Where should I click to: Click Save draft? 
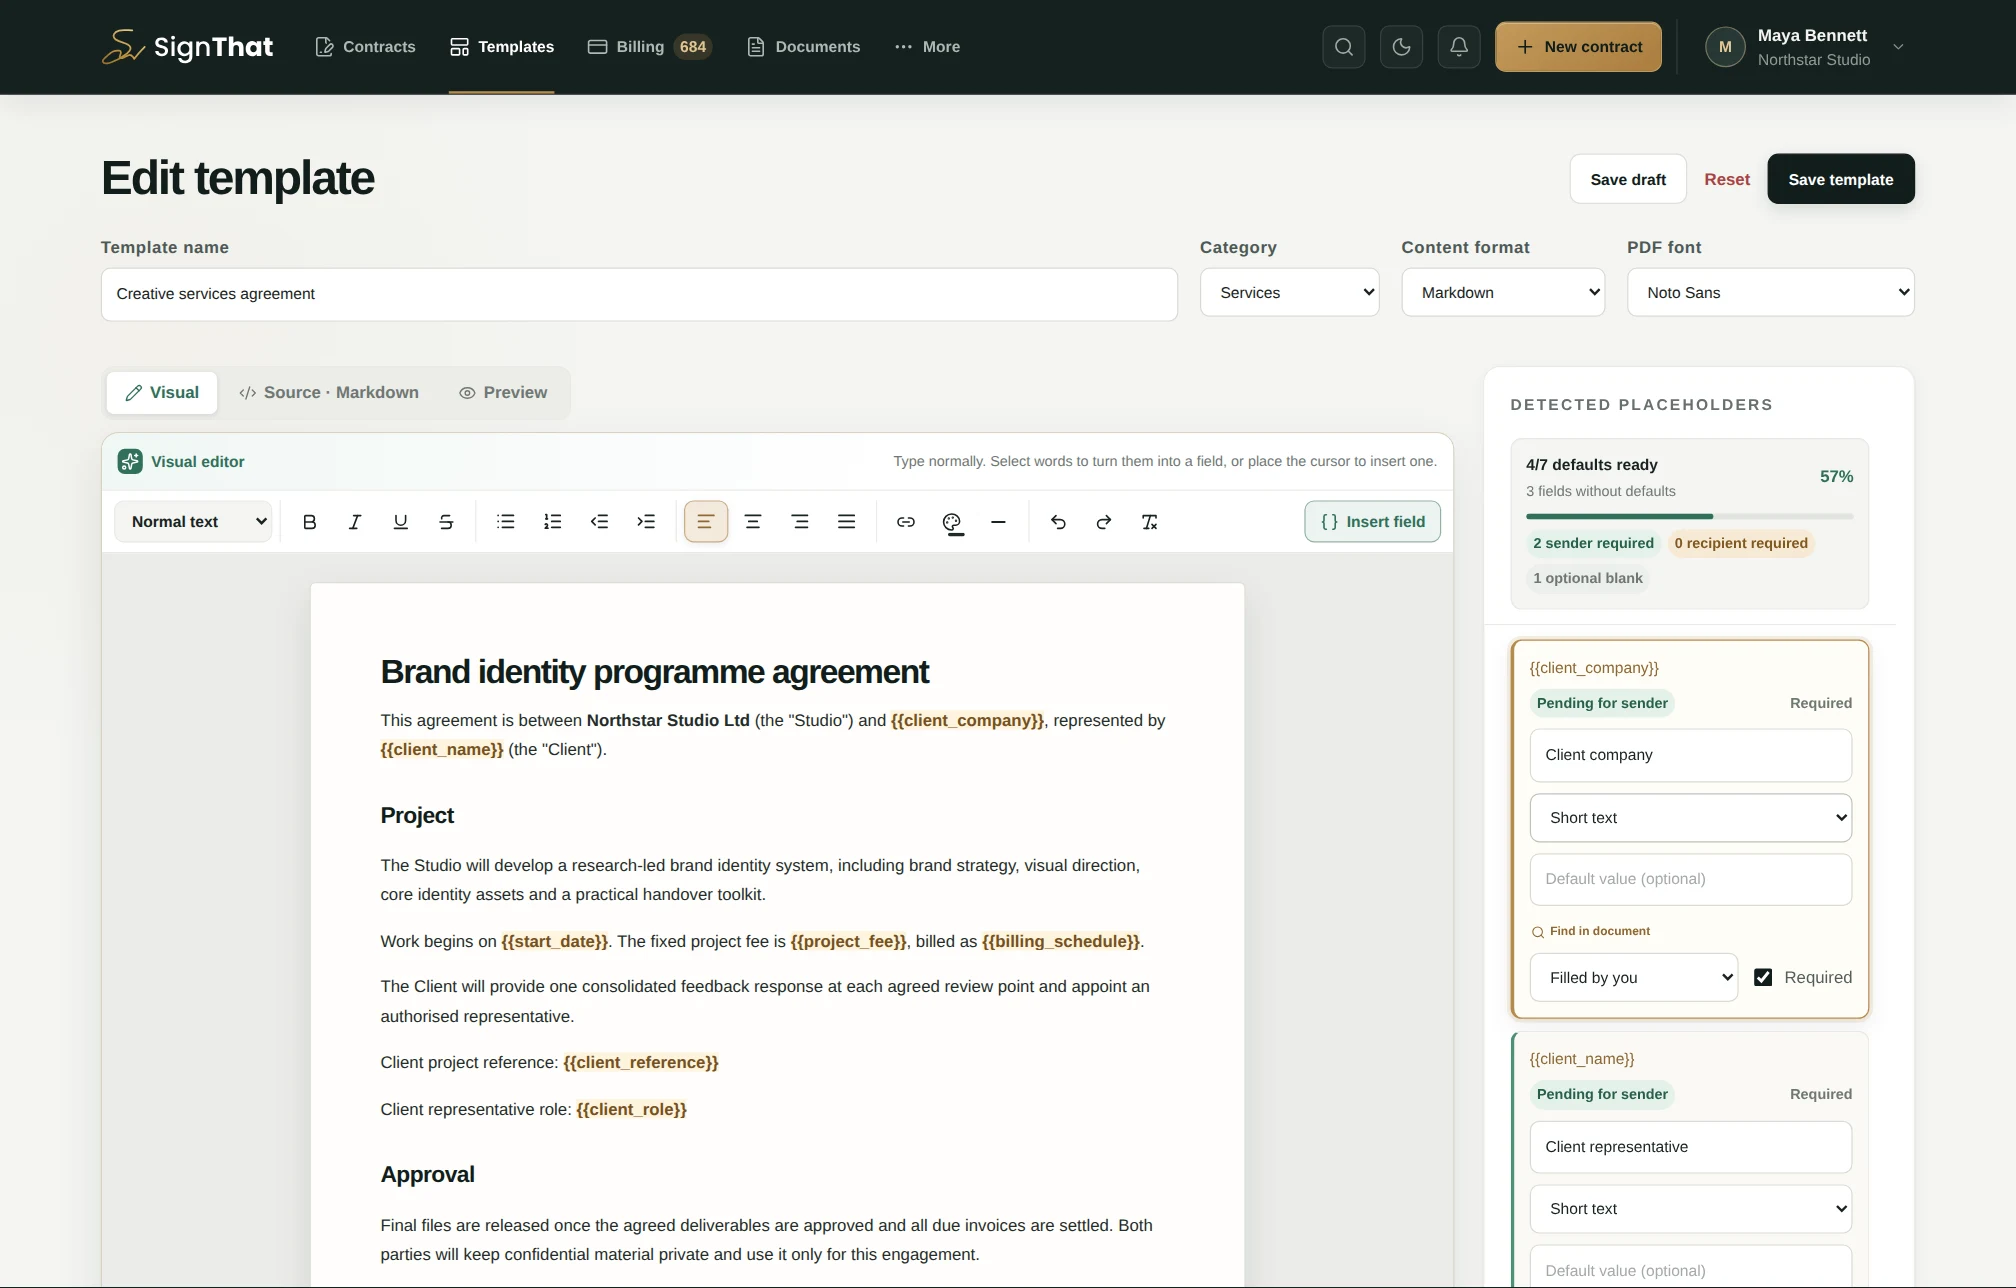pyautogui.click(x=1628, y=179)
